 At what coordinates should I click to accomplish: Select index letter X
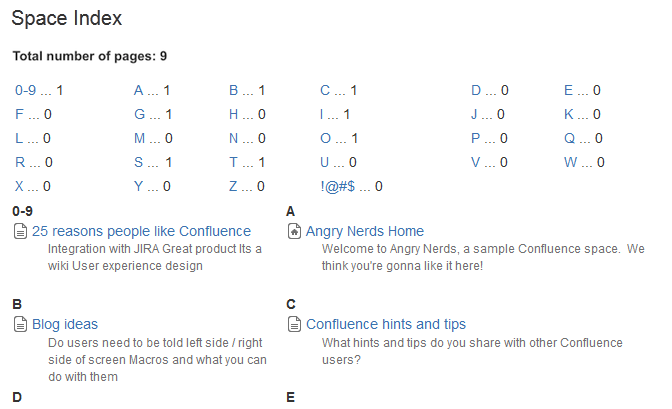19,186
